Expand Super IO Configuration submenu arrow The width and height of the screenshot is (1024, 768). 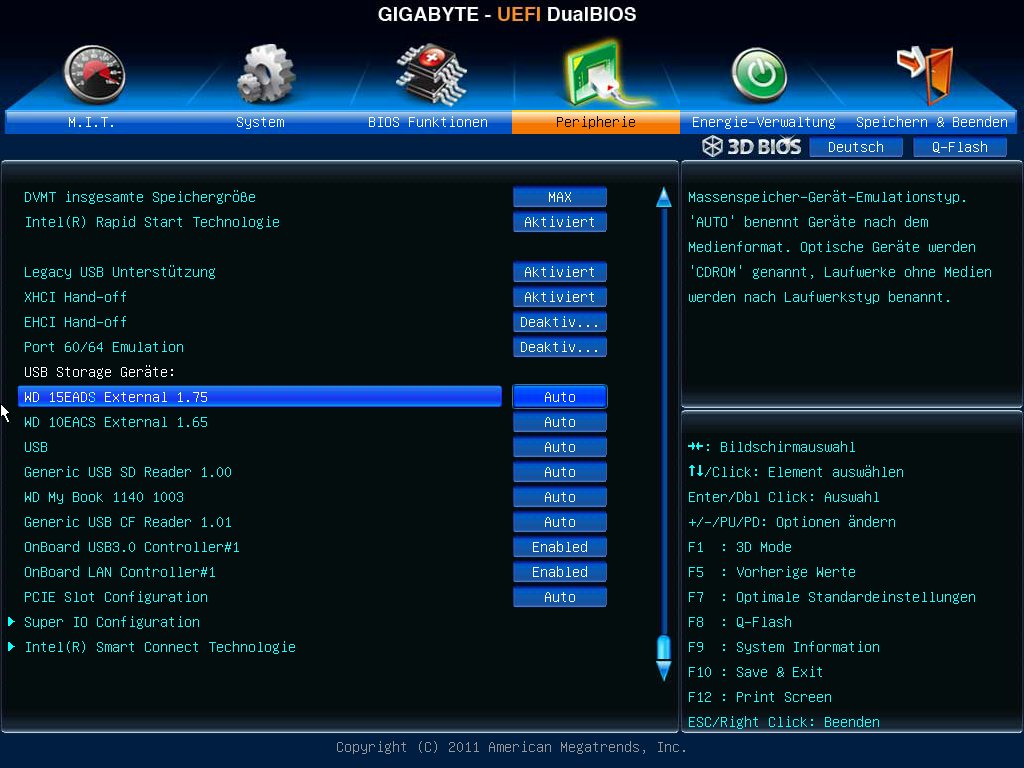[12, 622]
